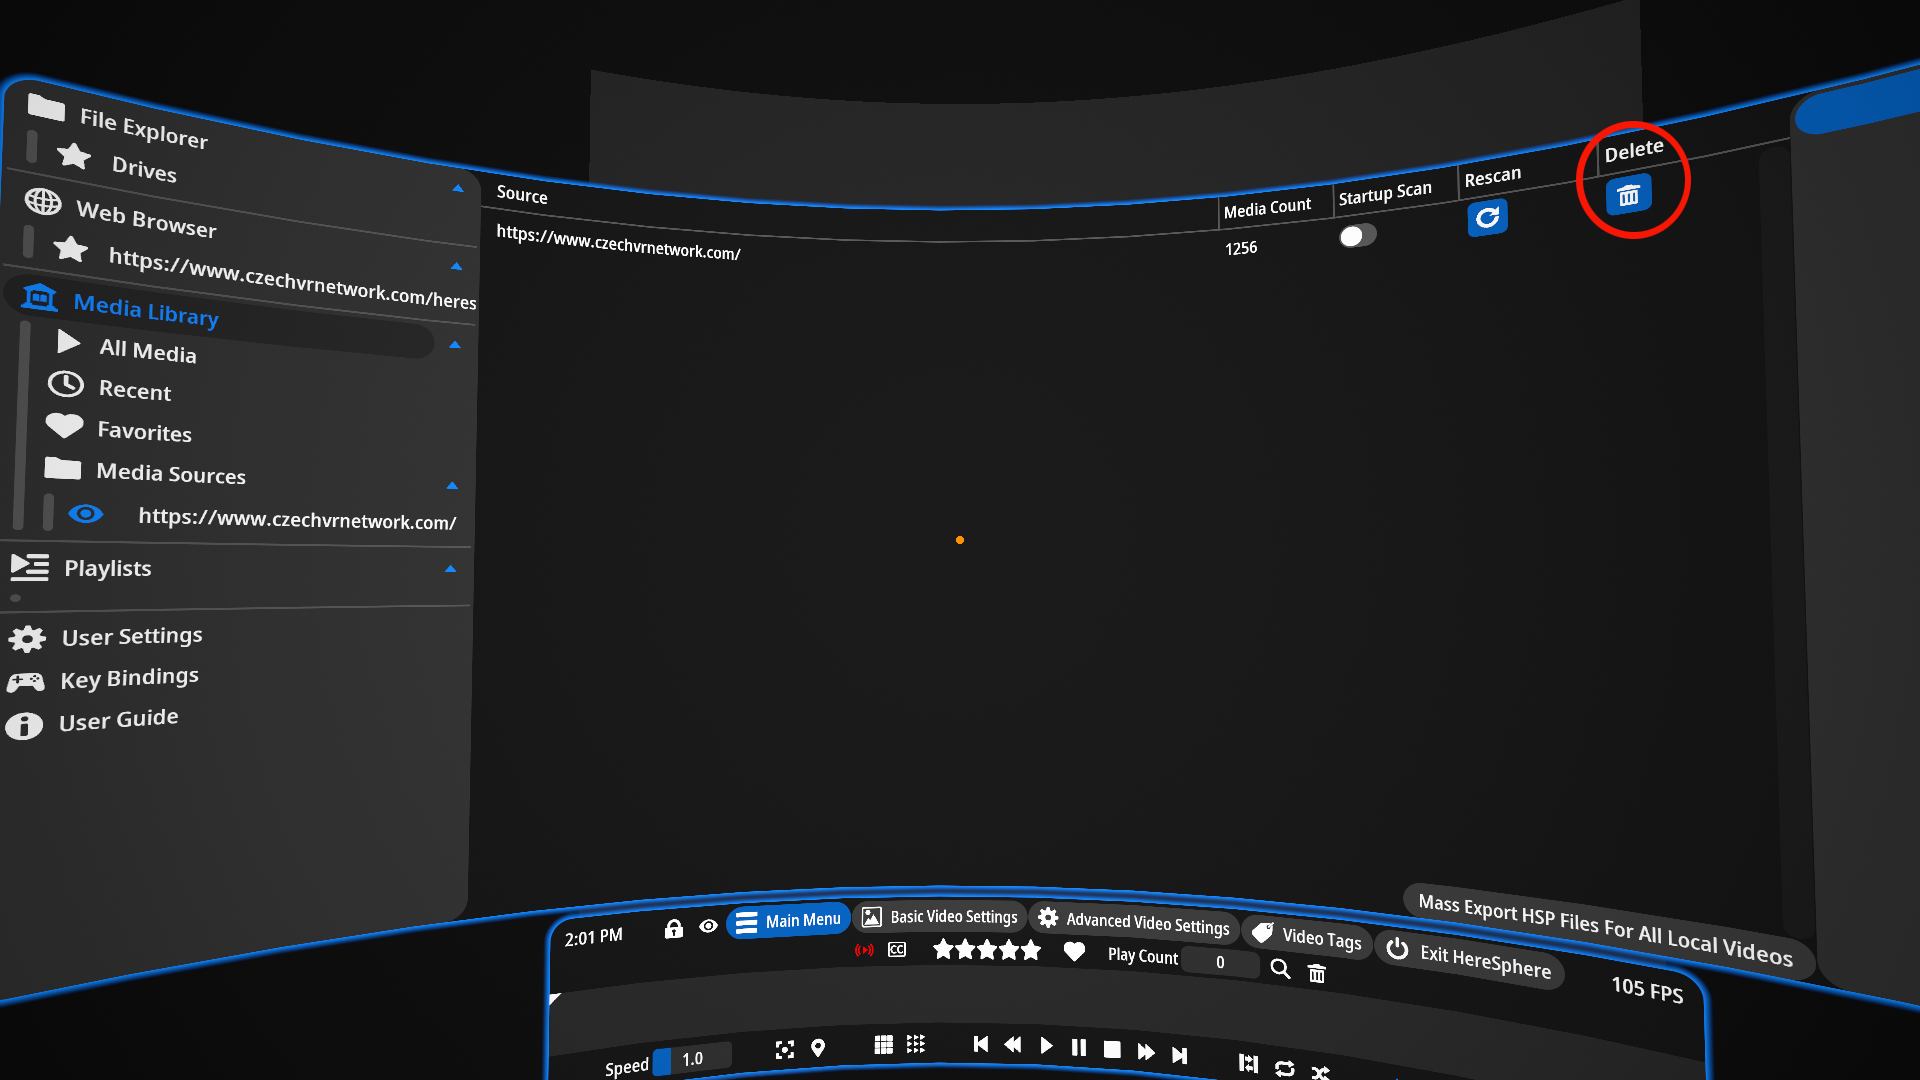Toggle Startup Scan for czechvrnetwork source
The height and width of the screenshot is (1080, 1920).
click(x=1356, y=235)
